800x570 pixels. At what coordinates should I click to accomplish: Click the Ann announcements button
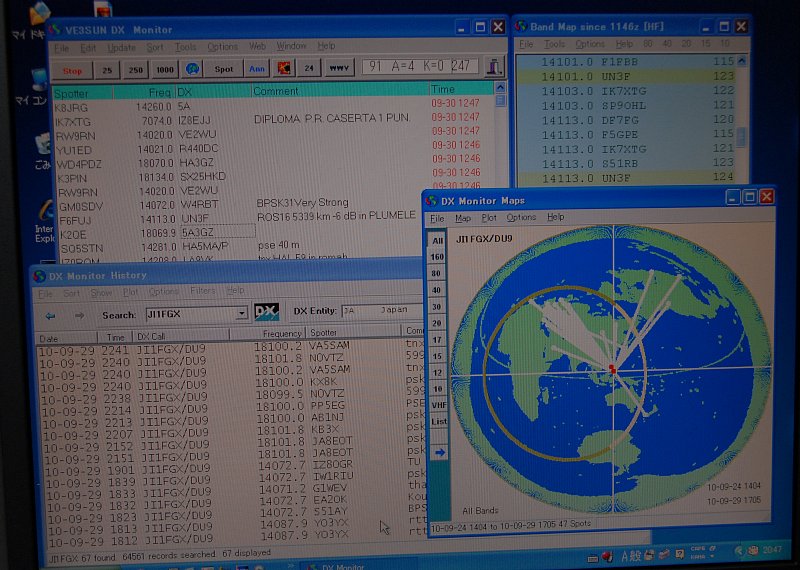[257, 68]
